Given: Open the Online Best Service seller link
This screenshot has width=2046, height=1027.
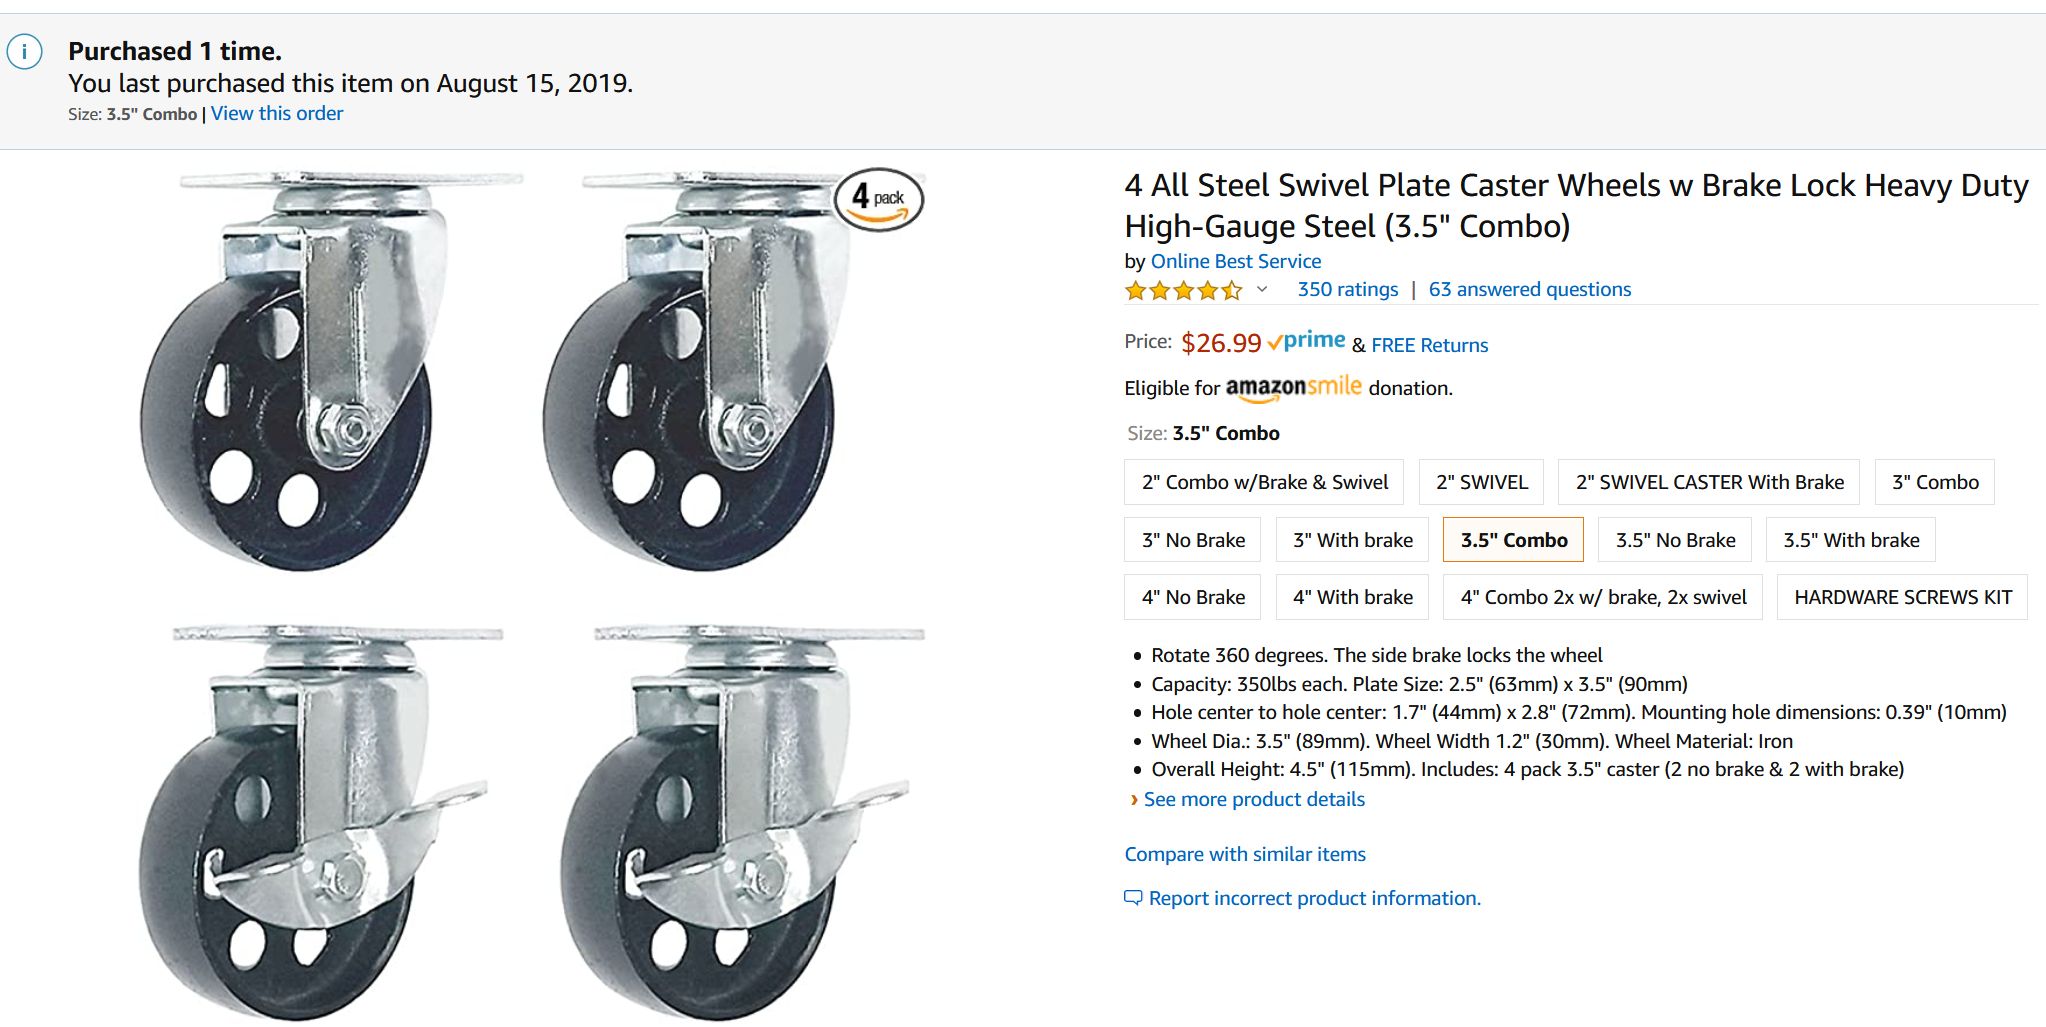Looking at the screenshot, I should 1235,261.
